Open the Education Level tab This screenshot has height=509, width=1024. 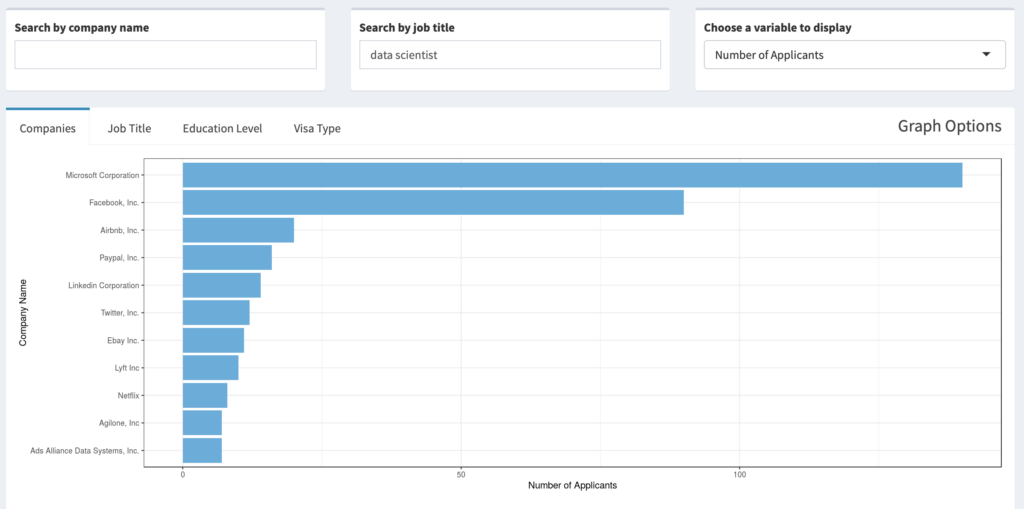click(223, 128)
